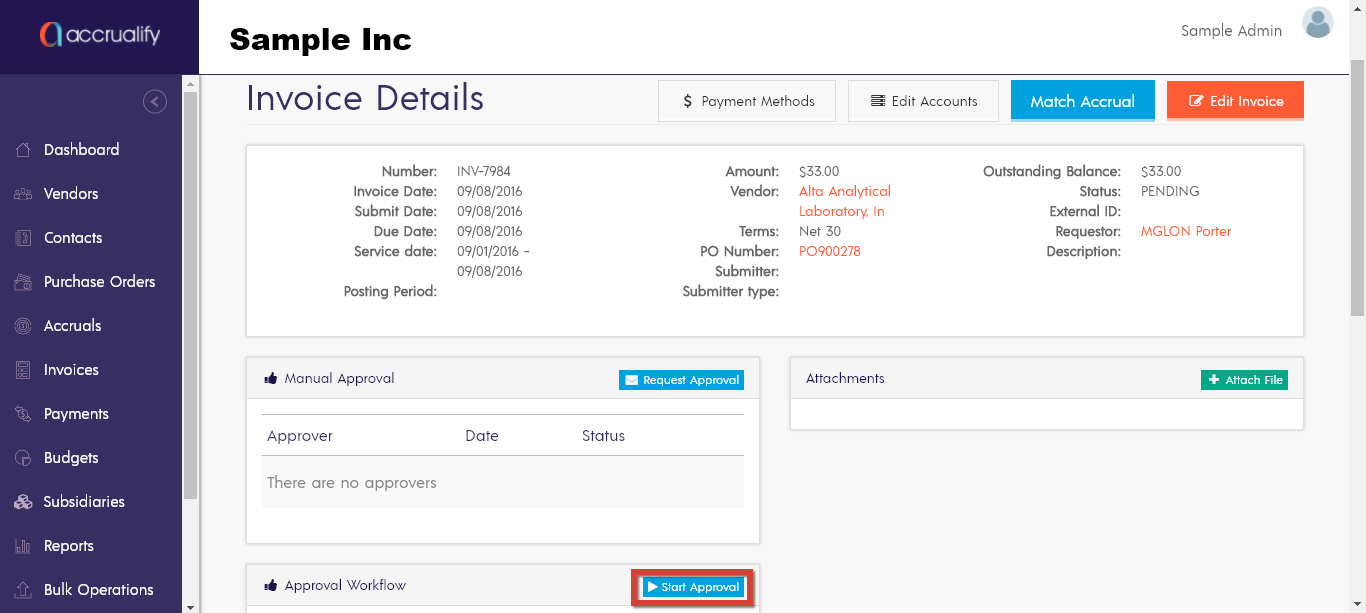
Task: Click the accrualify logo
Action: [100, 35]
